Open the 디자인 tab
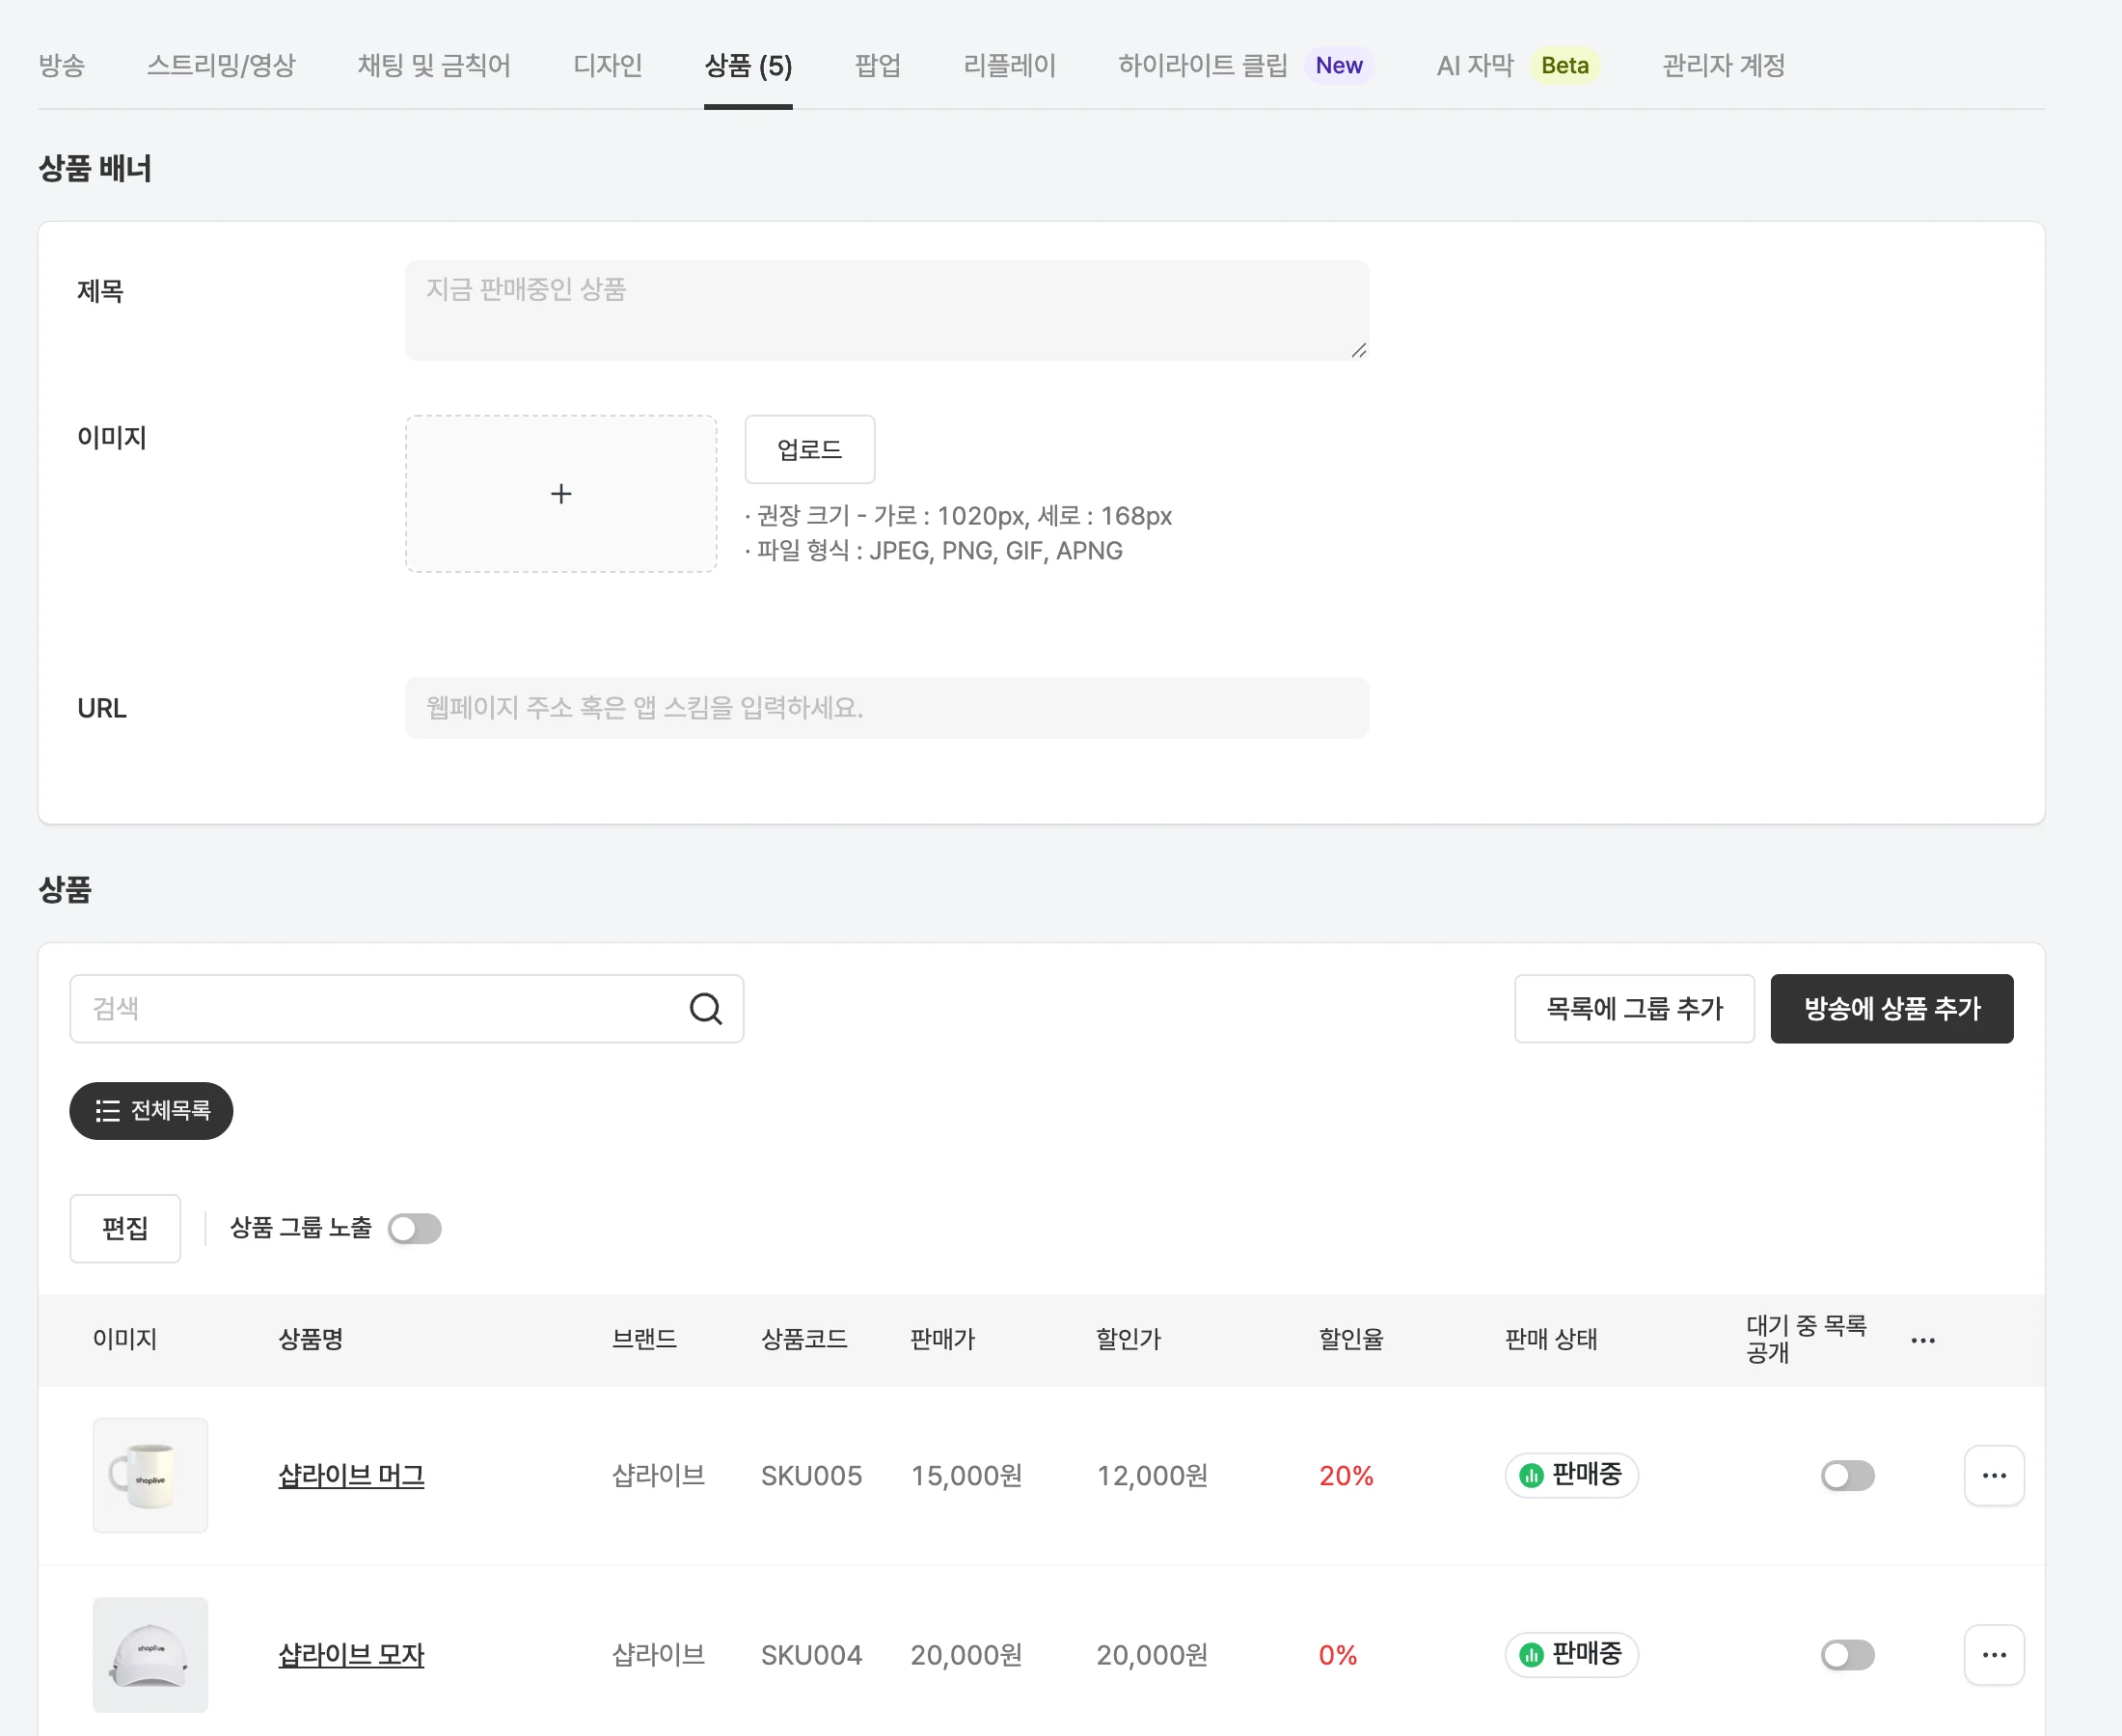 [607, 66]
